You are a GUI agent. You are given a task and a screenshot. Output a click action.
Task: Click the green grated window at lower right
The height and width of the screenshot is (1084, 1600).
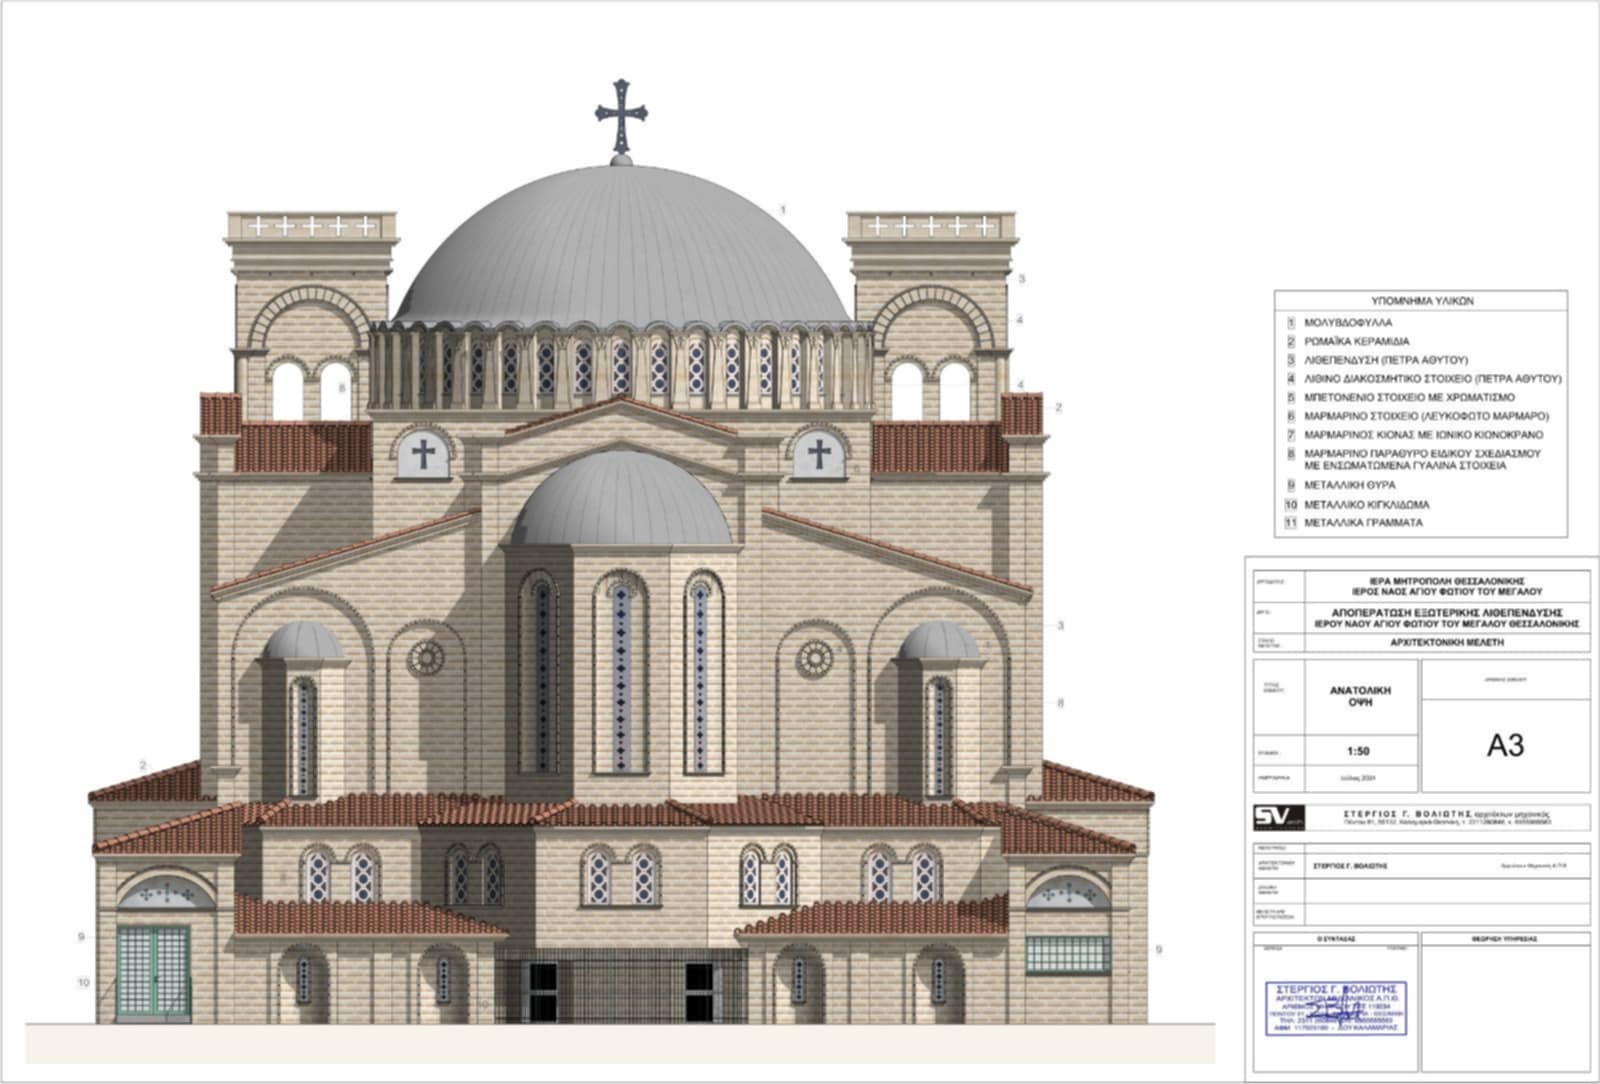click(1067, 954)
